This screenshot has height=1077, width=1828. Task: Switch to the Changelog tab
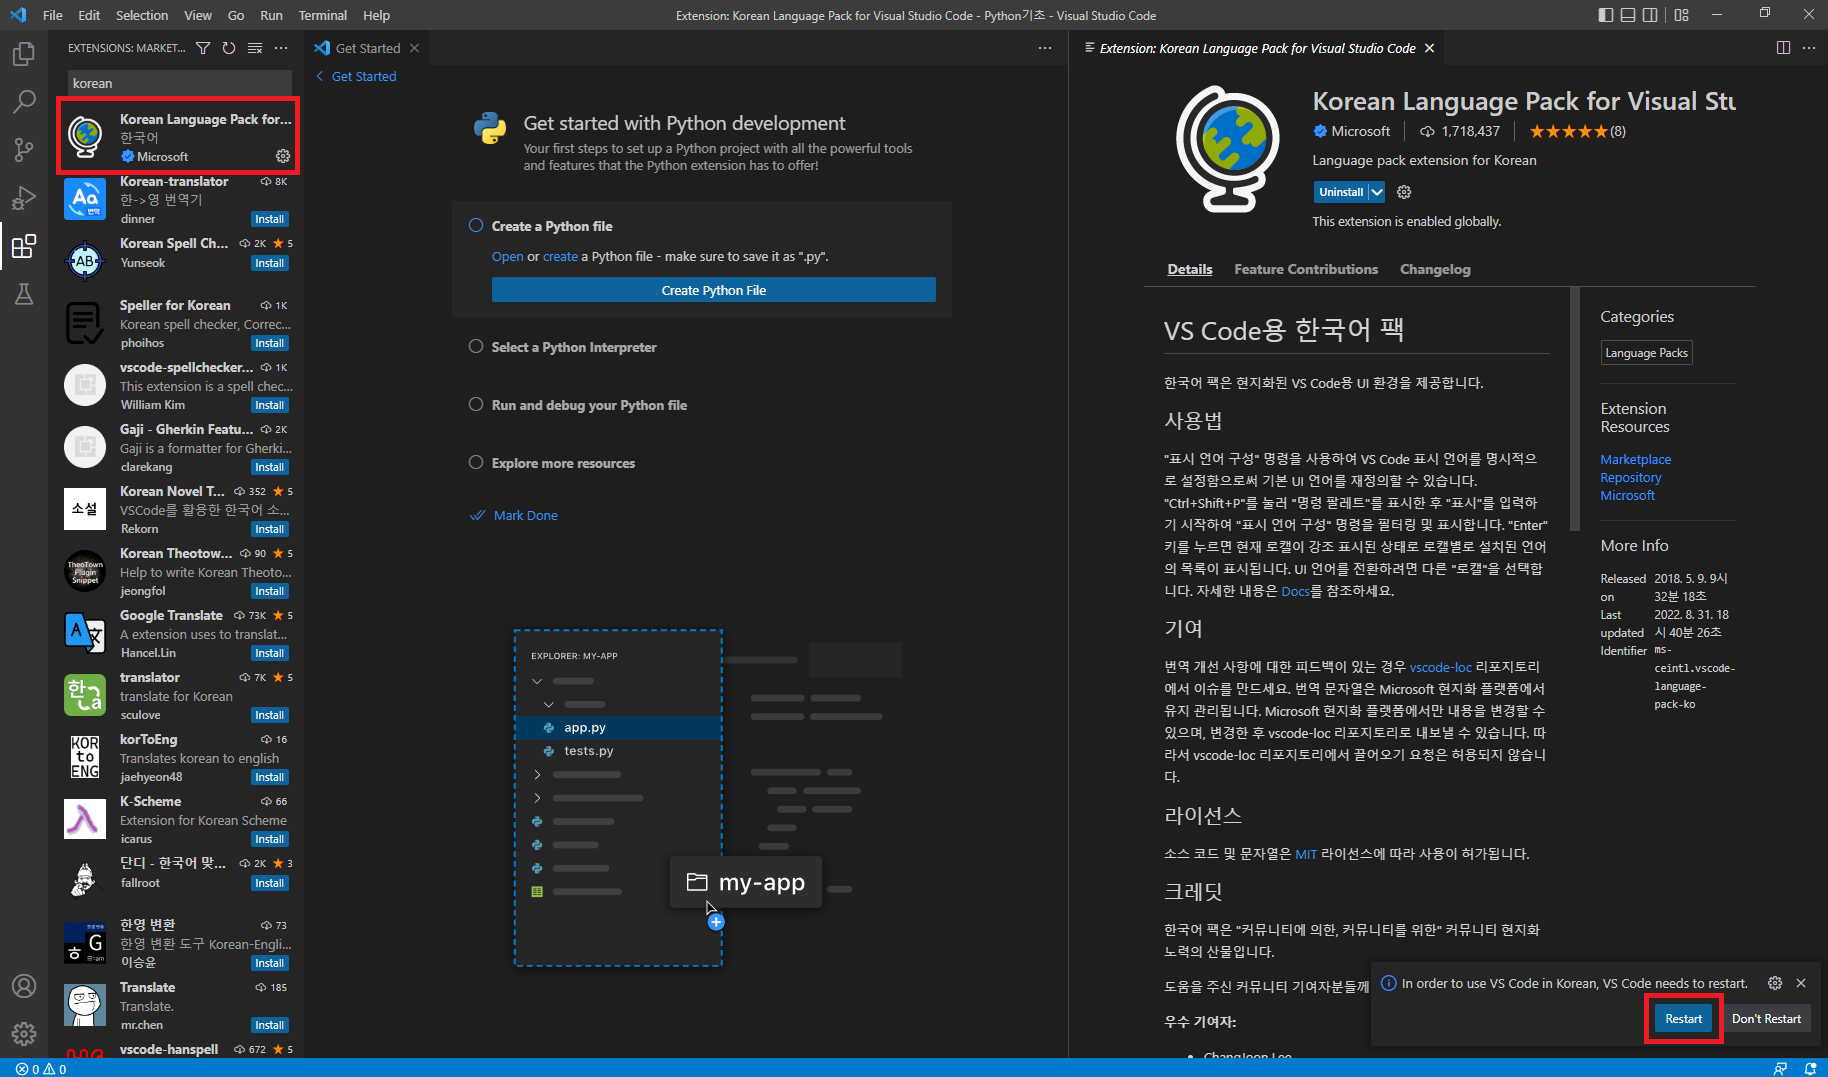1435,269
